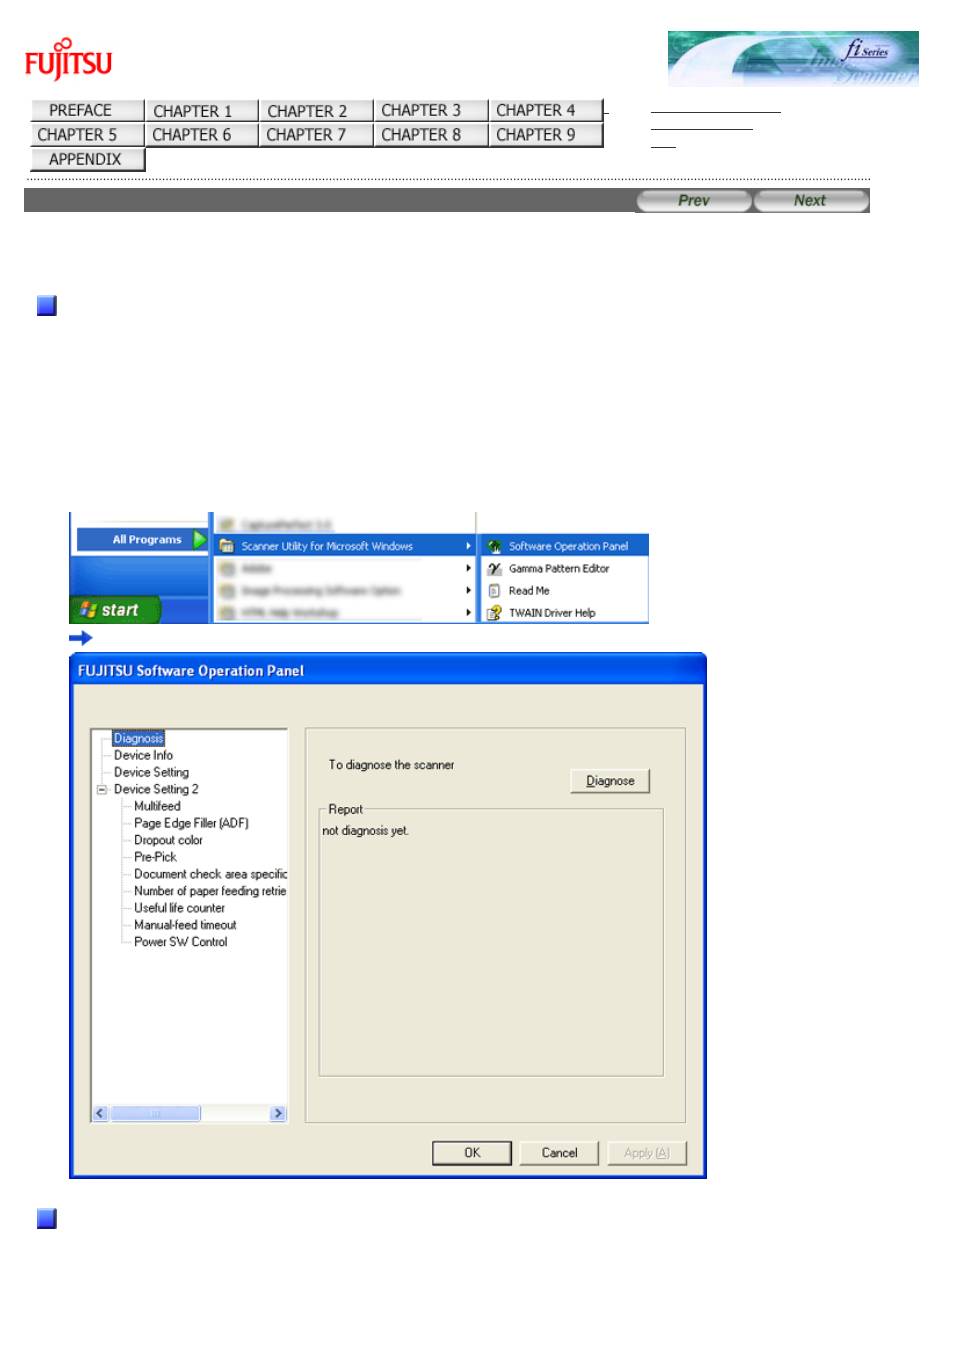Select Dropout color item
The image size is (954, 1351).
168,840
